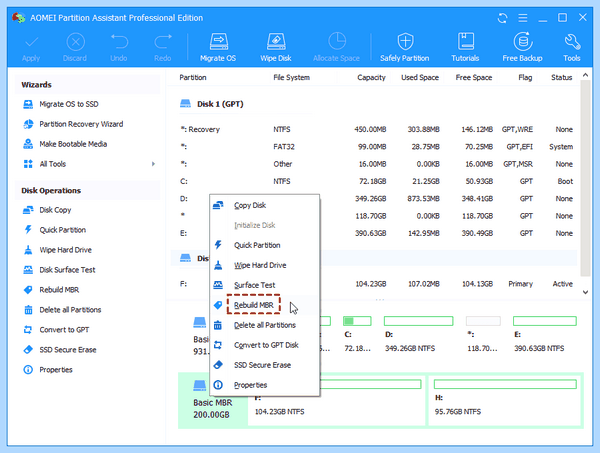Click the partition list scroll up arrow
This screenshot has width=600, height=453.
[585, 75]
